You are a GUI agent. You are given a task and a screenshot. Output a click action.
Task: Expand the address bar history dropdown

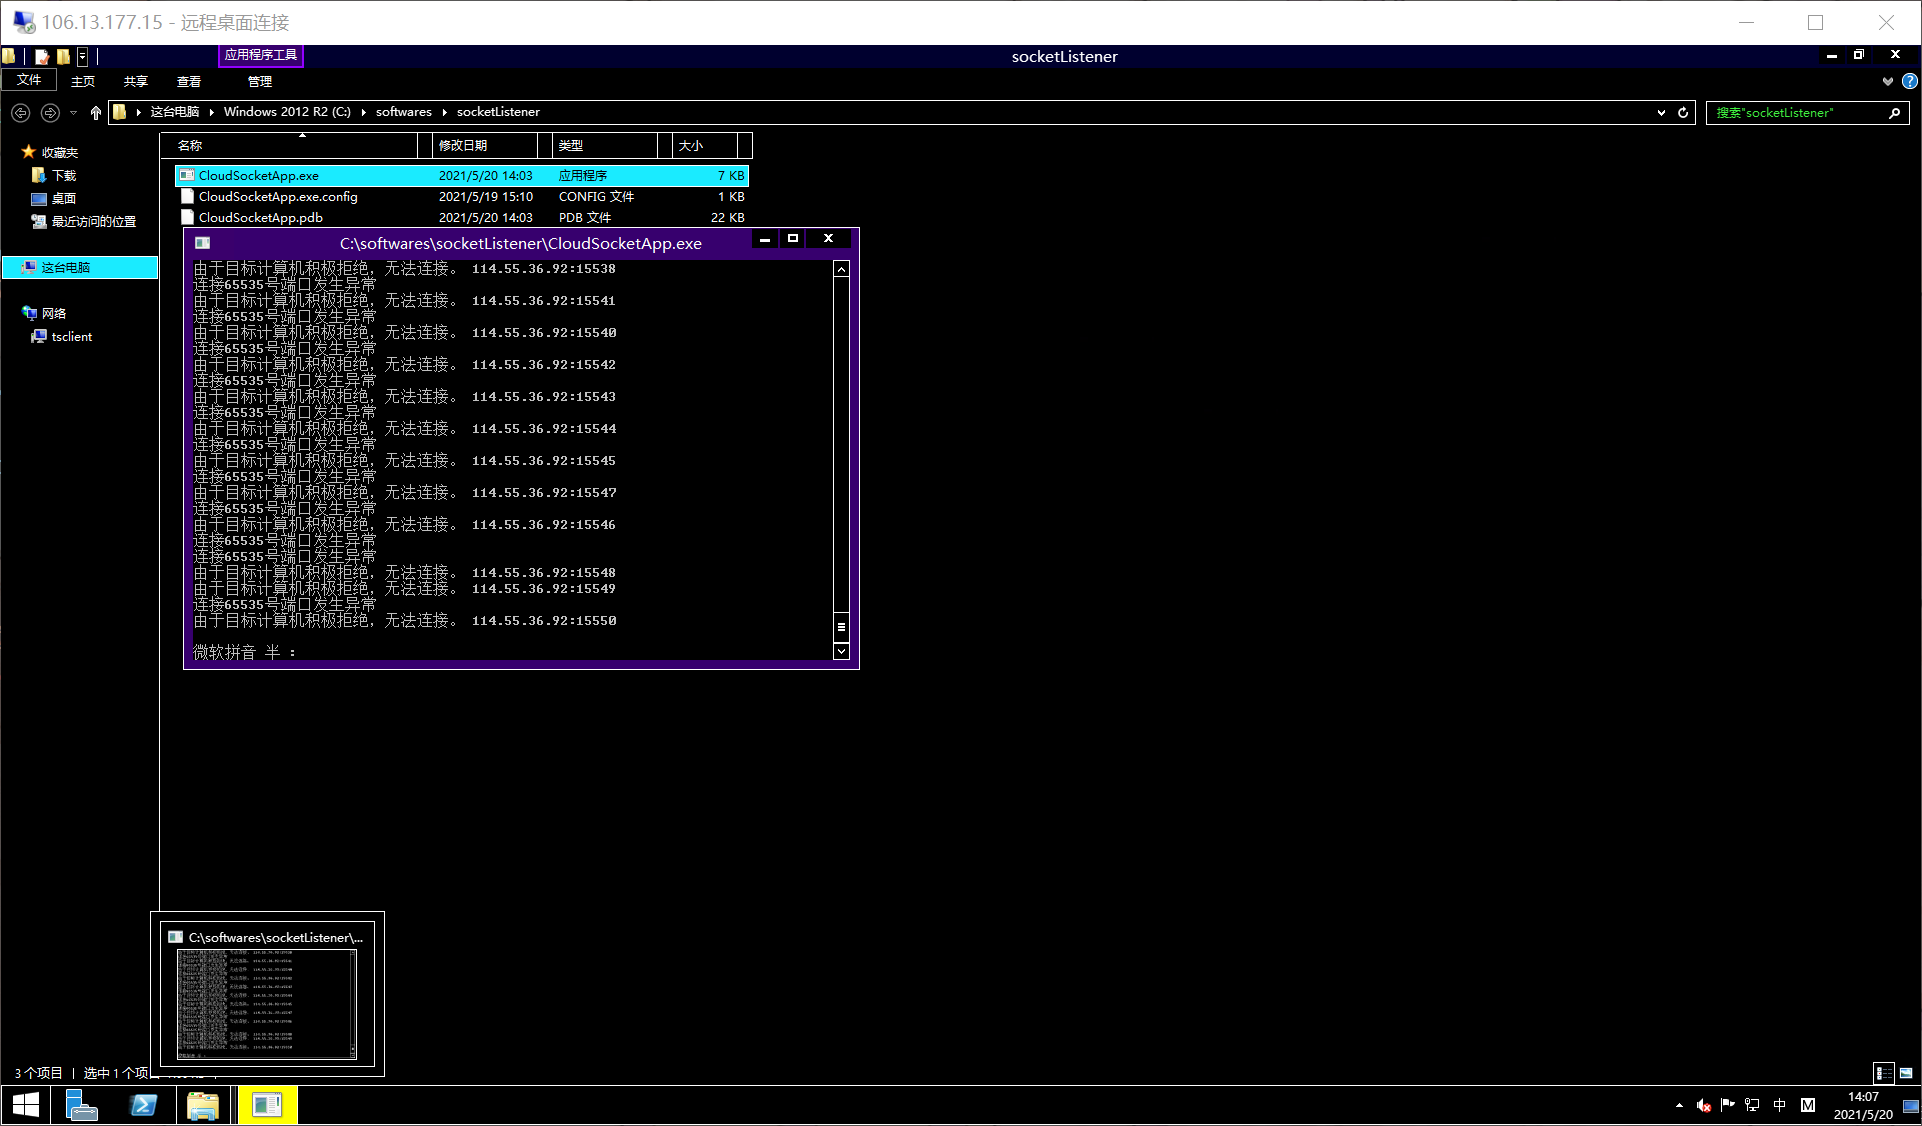click(1661, 113)
